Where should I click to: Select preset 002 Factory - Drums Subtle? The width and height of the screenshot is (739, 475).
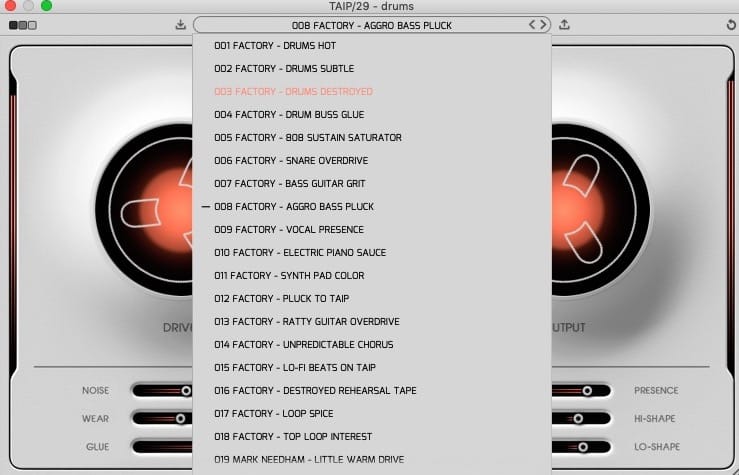(372, 69)
